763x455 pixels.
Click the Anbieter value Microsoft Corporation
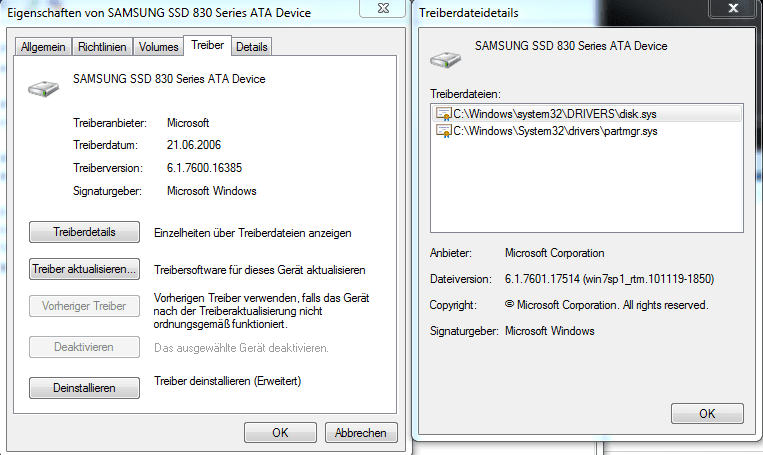pos(554,253)
